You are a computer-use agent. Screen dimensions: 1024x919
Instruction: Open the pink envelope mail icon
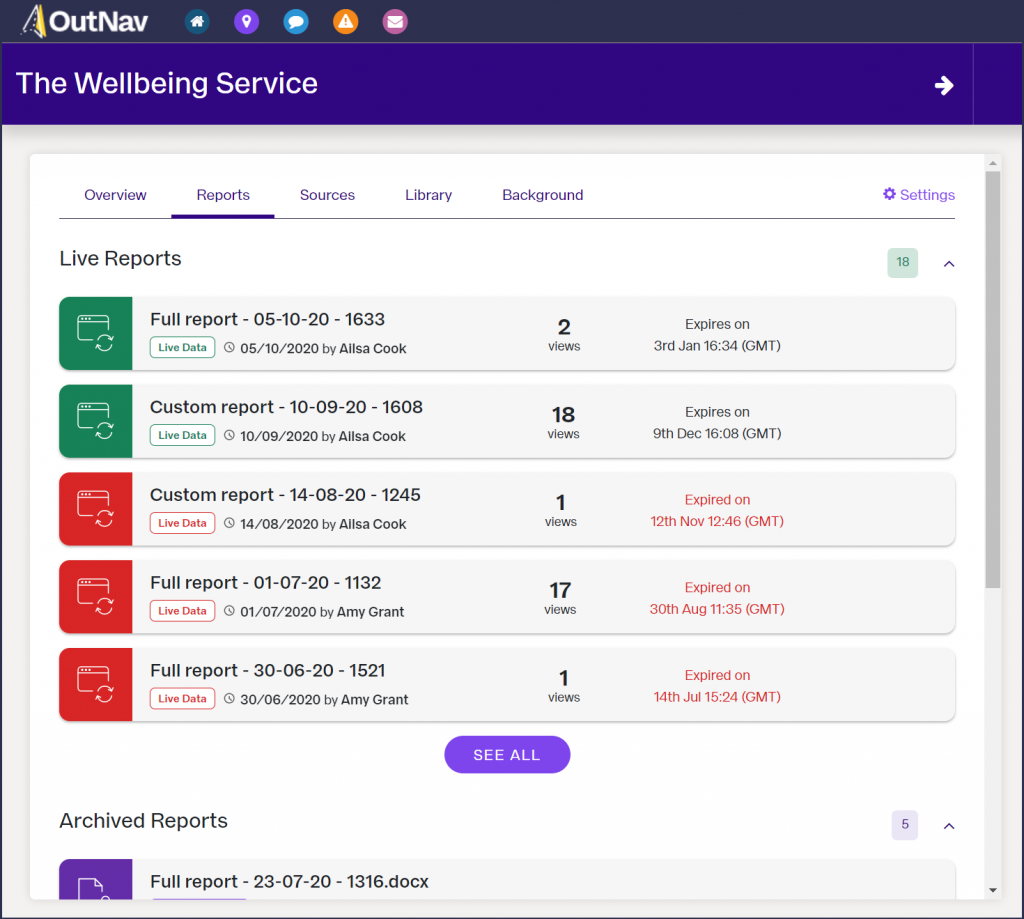point(395,22)
